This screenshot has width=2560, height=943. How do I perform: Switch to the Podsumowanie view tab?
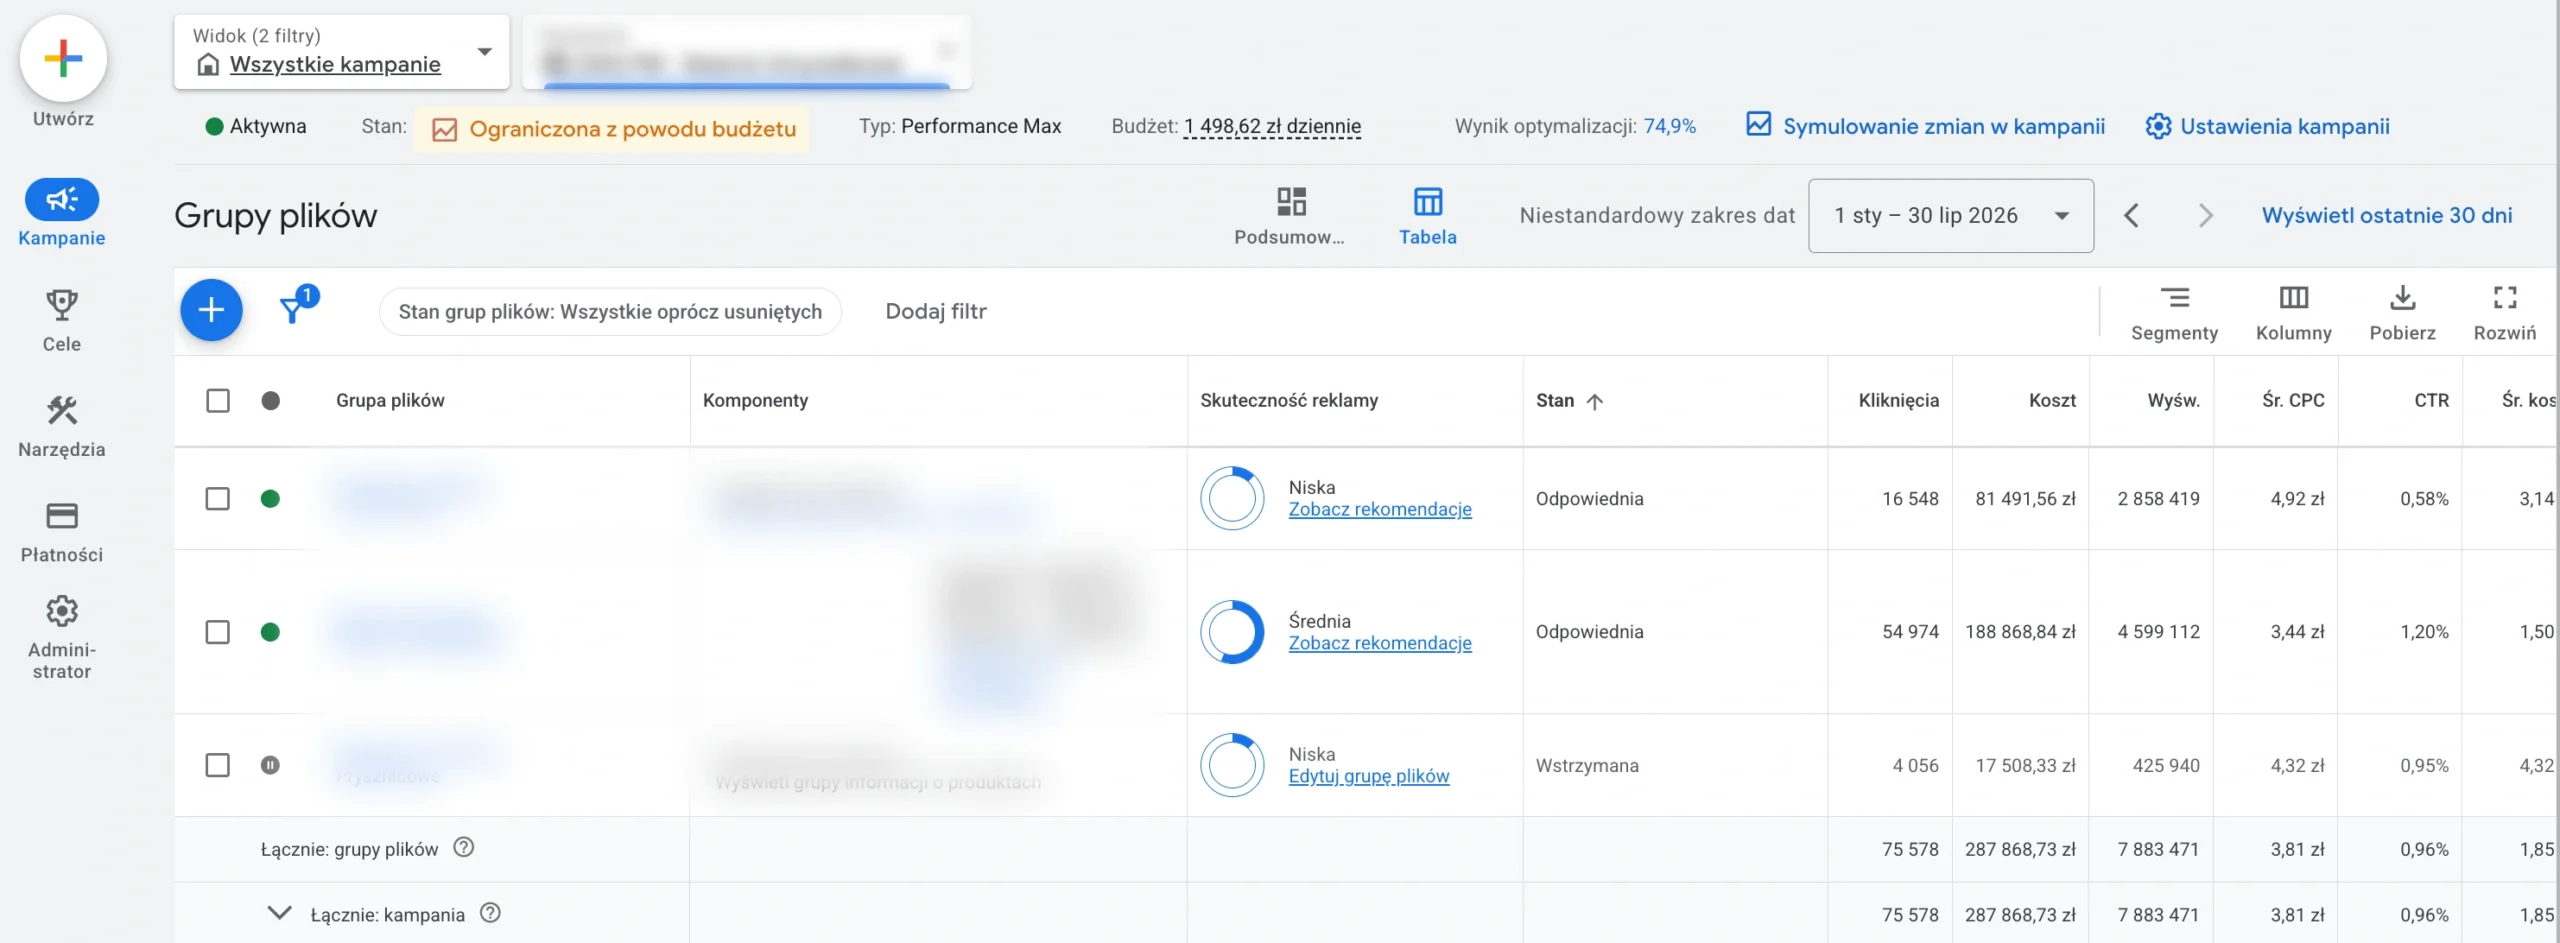click(x=1289, y=215)
